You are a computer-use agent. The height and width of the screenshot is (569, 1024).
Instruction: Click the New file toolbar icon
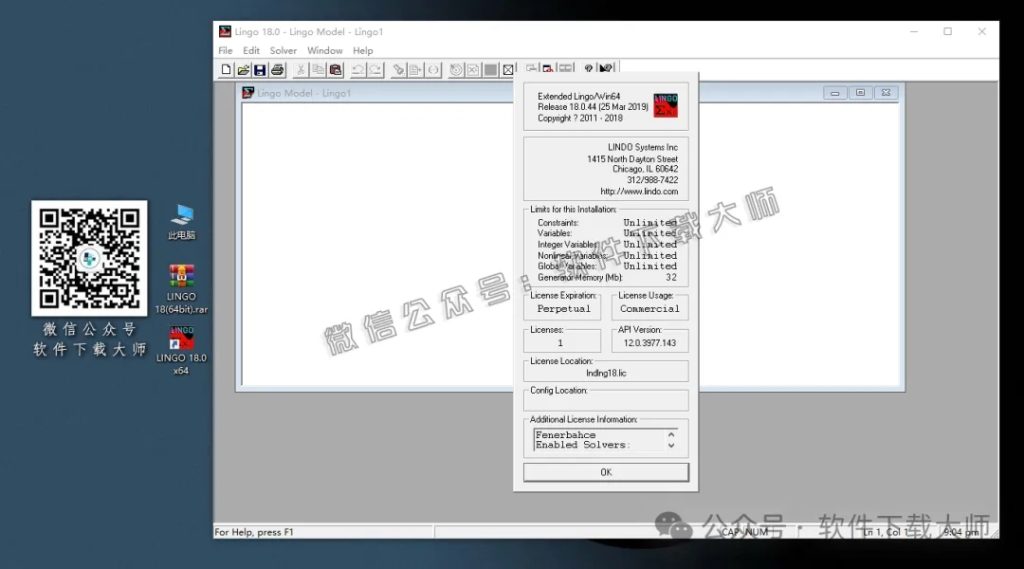[x=226, y=70]
